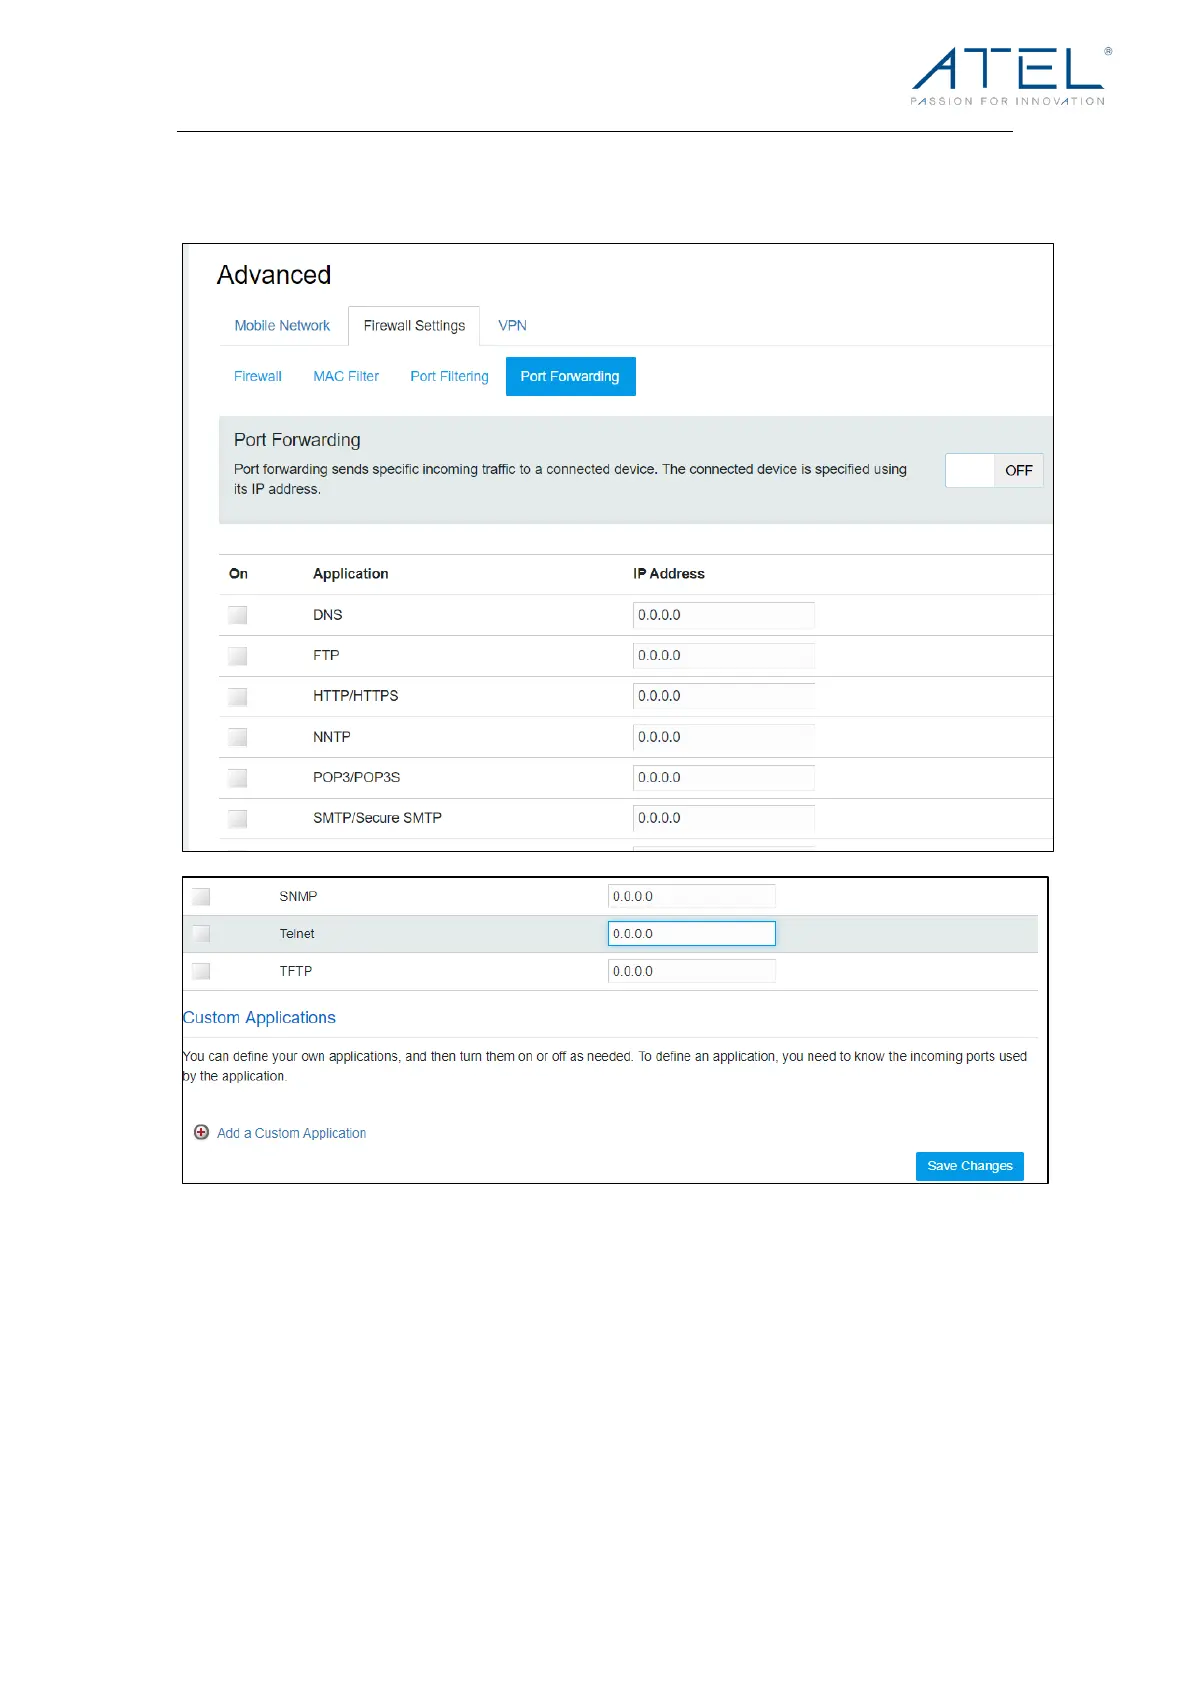Click the TFTP application label
Screen dimensions: 1191x1684
coord(296,971)
